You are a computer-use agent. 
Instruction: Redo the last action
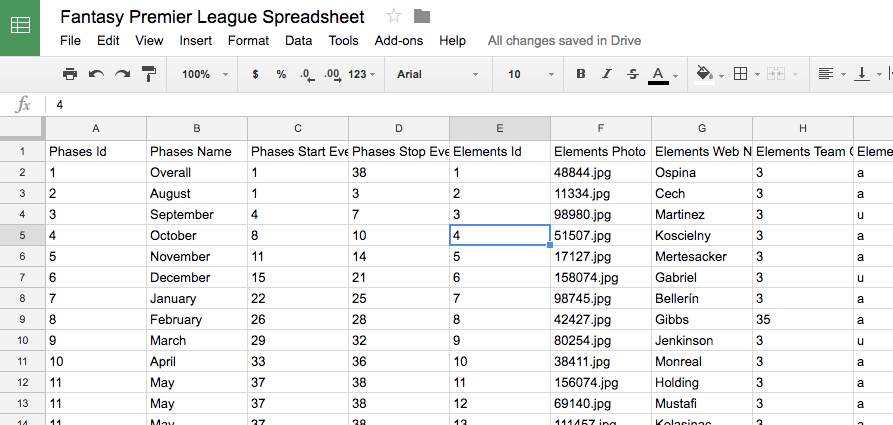click(x=122, y=74)
